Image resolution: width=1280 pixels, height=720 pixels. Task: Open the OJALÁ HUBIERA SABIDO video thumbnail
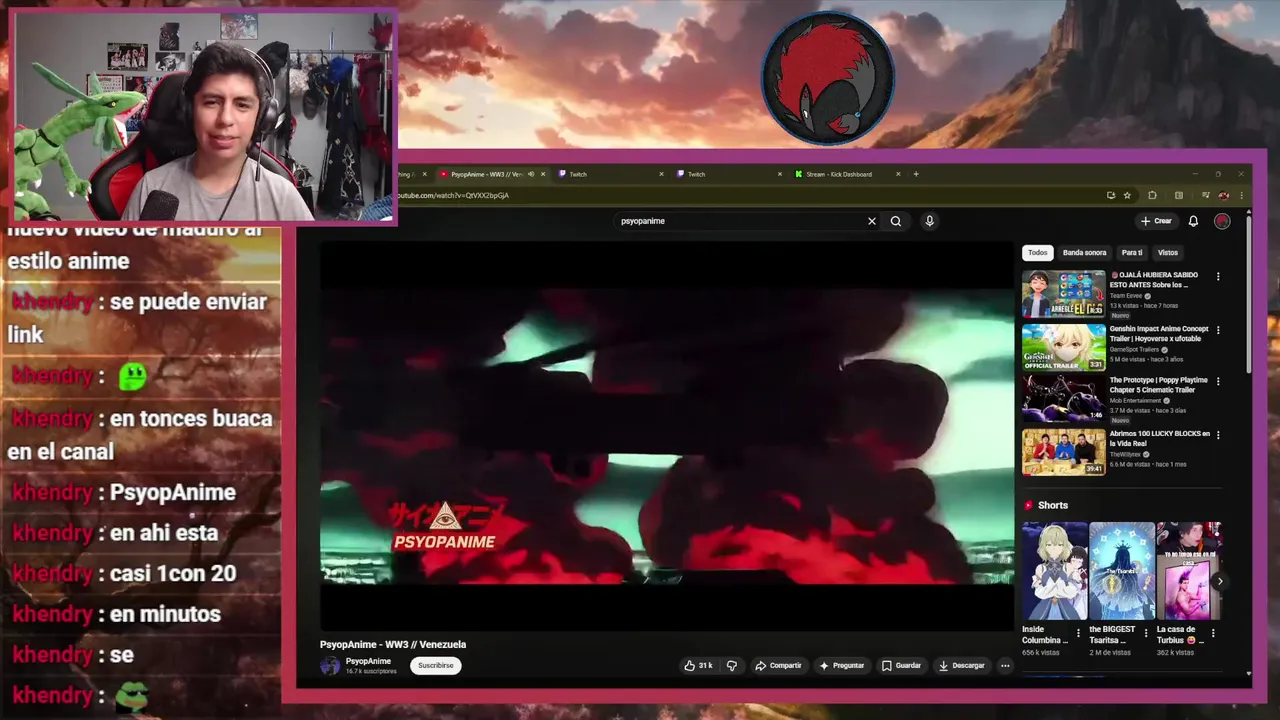(x=1063, y=294)
